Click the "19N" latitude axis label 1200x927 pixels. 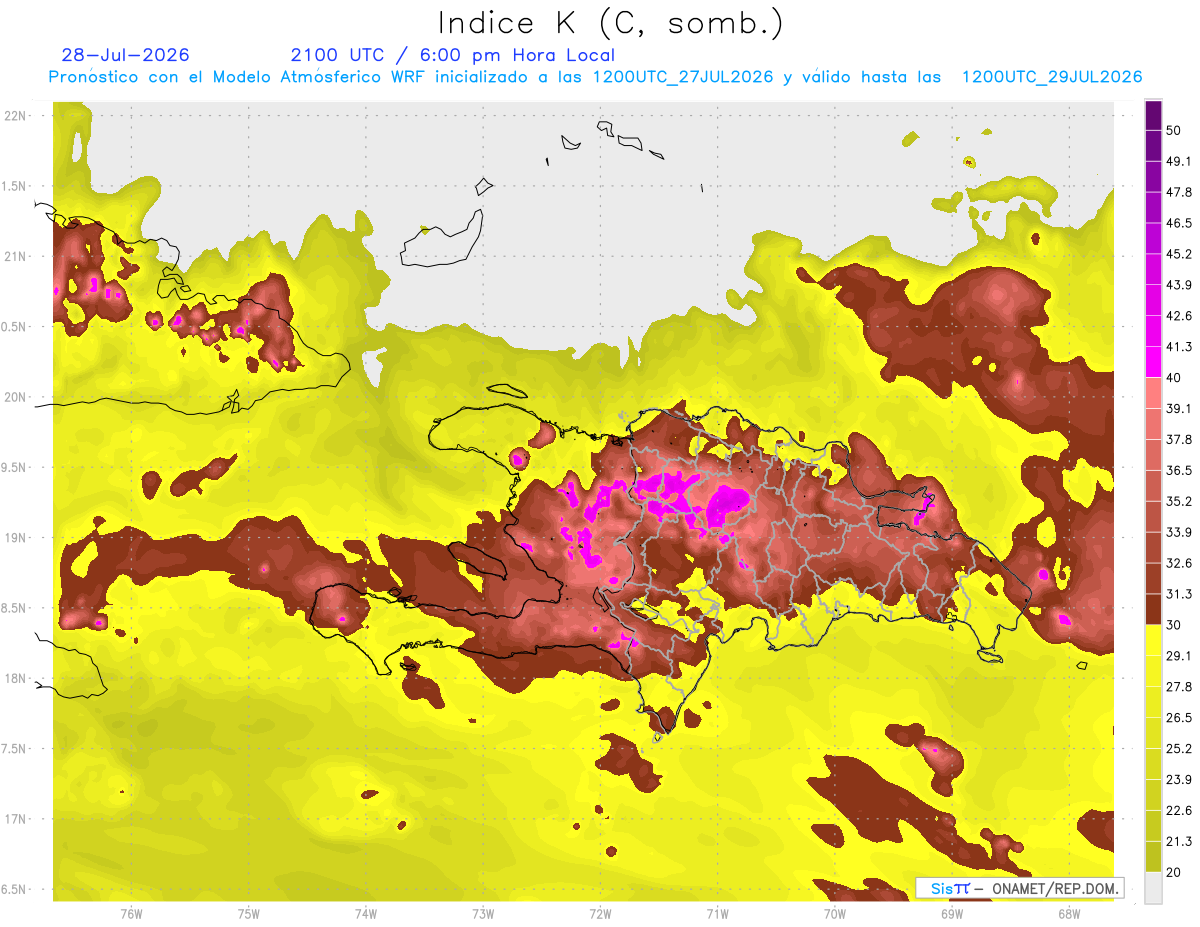[16, 537]
